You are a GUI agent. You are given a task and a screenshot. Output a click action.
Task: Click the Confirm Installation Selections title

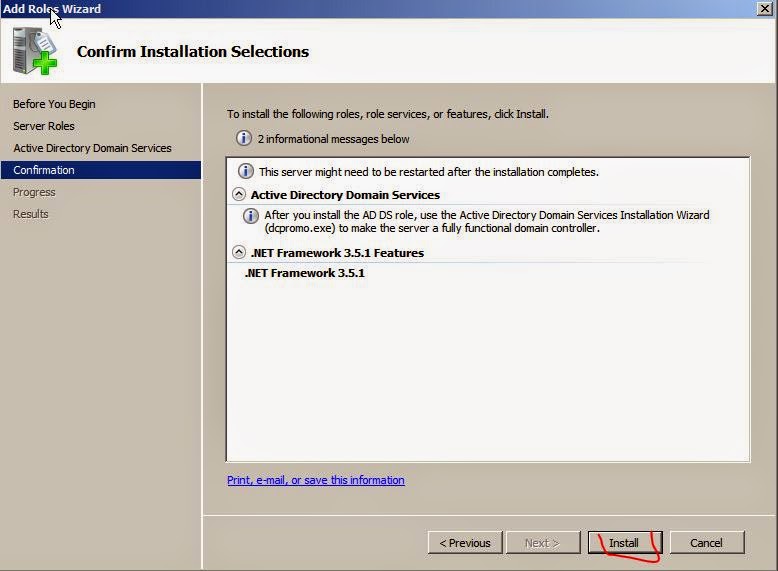click(193, 52)
